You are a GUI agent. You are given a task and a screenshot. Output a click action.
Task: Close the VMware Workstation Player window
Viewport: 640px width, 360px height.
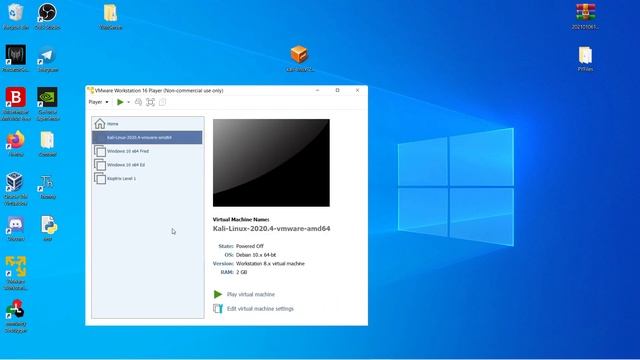coord(358,90)
